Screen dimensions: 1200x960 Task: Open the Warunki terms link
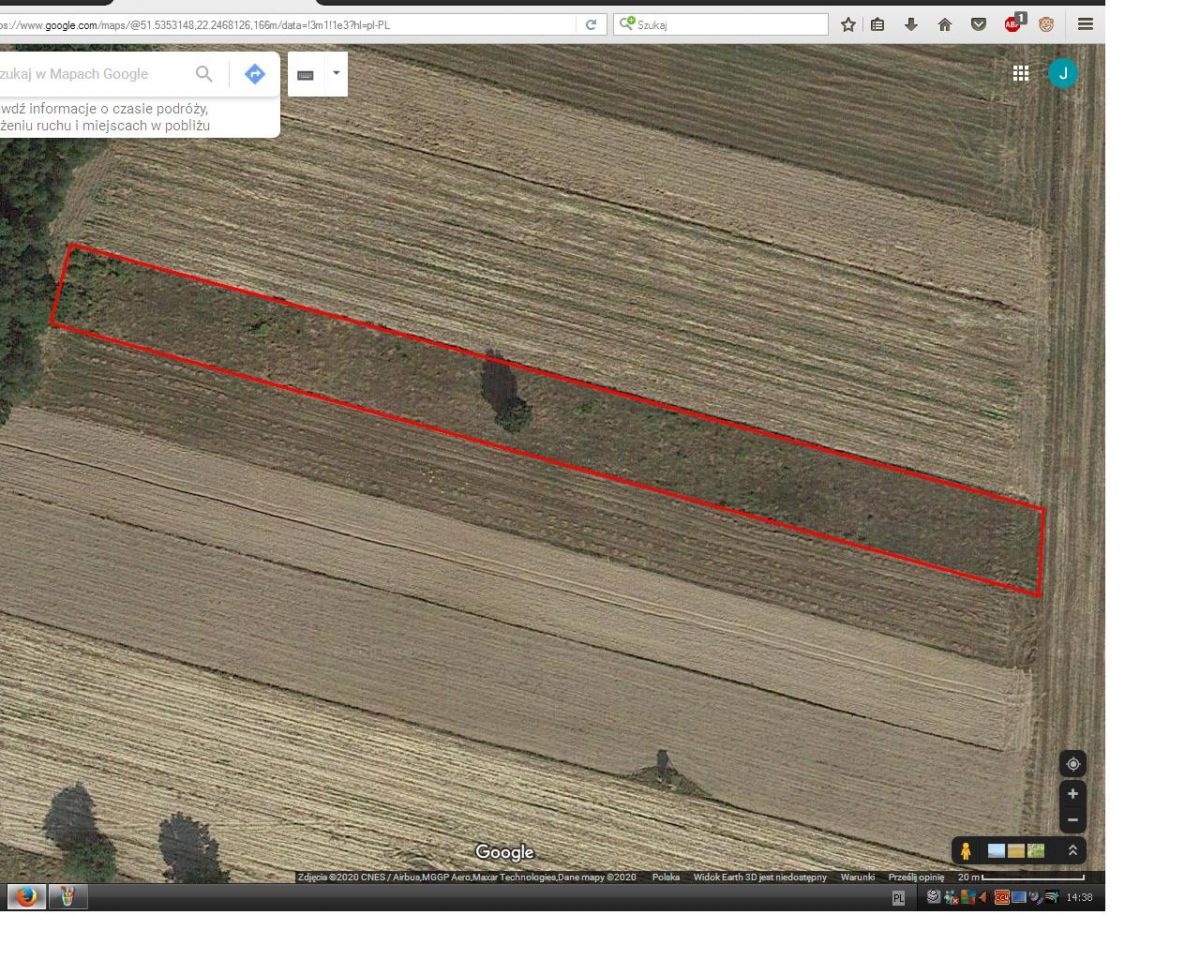click(858, 877)
